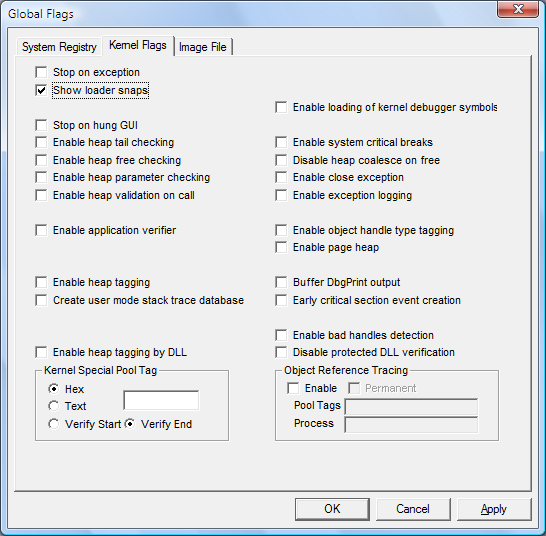The height and width of the screenshot is (536, 546).
Task: Check Enable under Object Reference Tracing
Action: coord(293,388)
